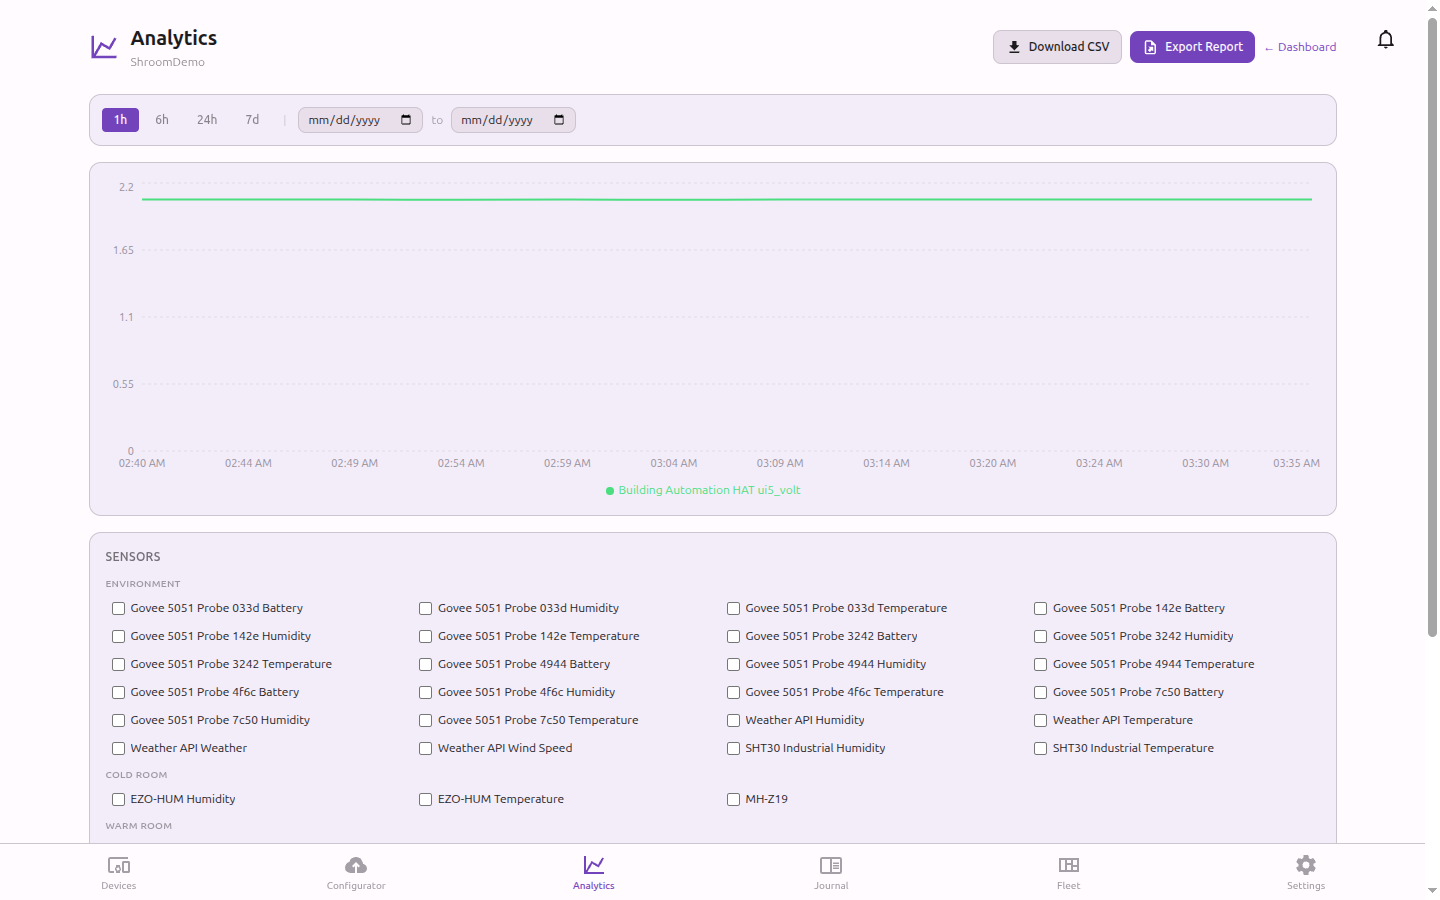Image resolution: width=1440 pixels, height=900 pixels.
Task: Click the page vertical scrollbar
Action: click(x=1432, y=325)
